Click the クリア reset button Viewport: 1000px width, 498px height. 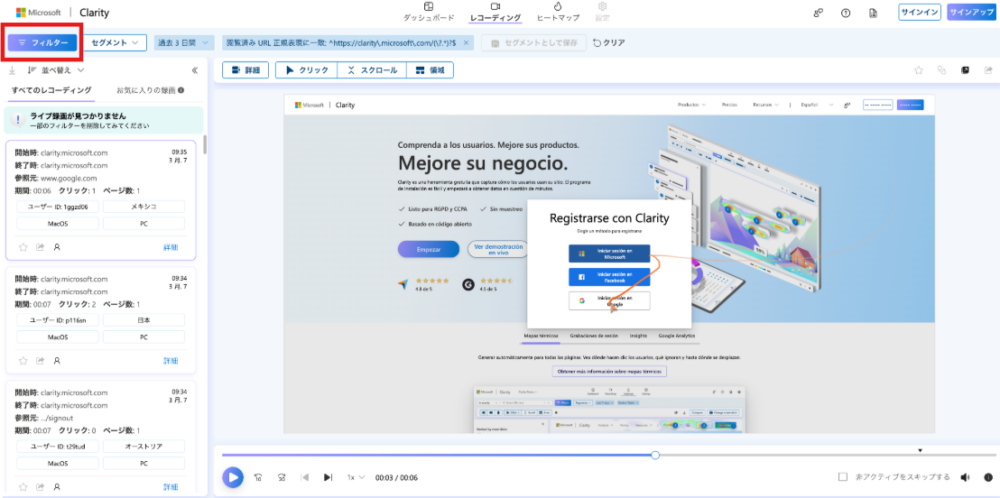(x=609, y=43)
